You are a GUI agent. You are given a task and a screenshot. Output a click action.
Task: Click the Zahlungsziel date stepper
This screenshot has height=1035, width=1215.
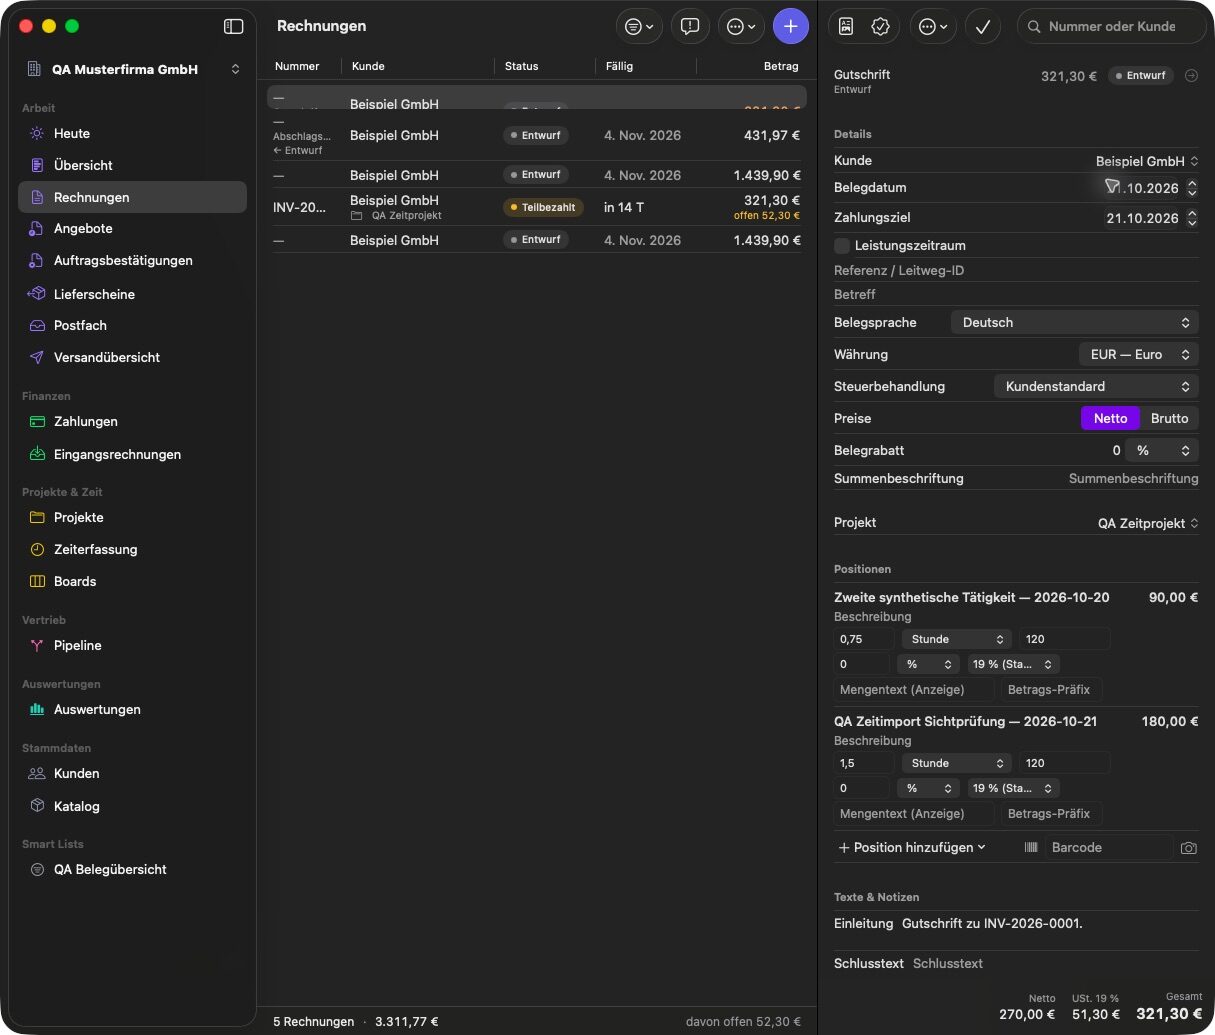[x=1192, y=218]
